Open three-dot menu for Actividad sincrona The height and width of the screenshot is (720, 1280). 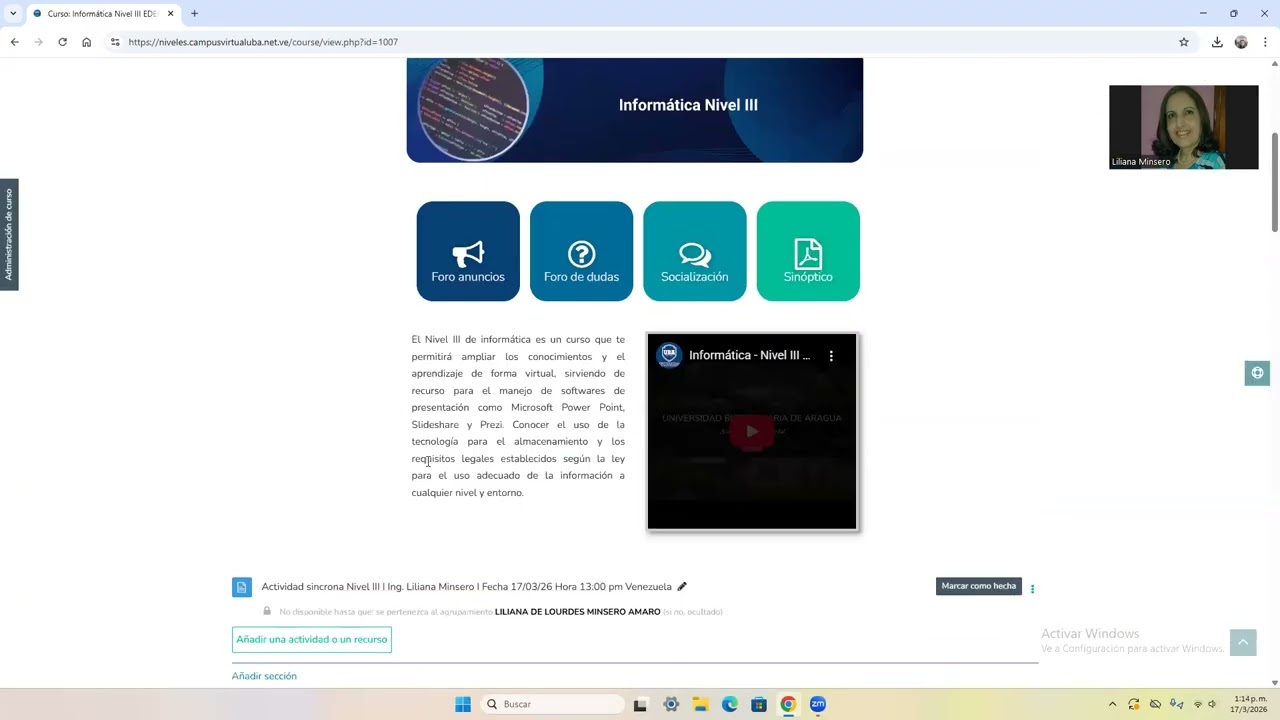click(x=1032, y=589)
